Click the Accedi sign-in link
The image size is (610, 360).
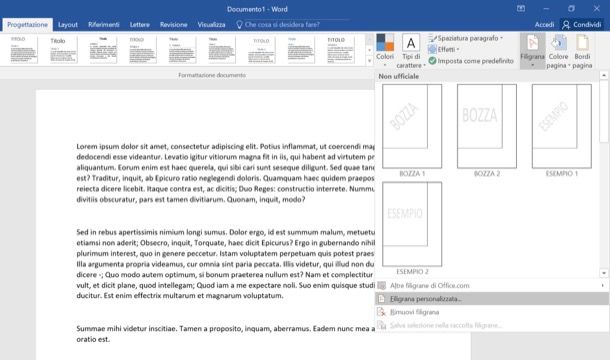click(544, 25)
